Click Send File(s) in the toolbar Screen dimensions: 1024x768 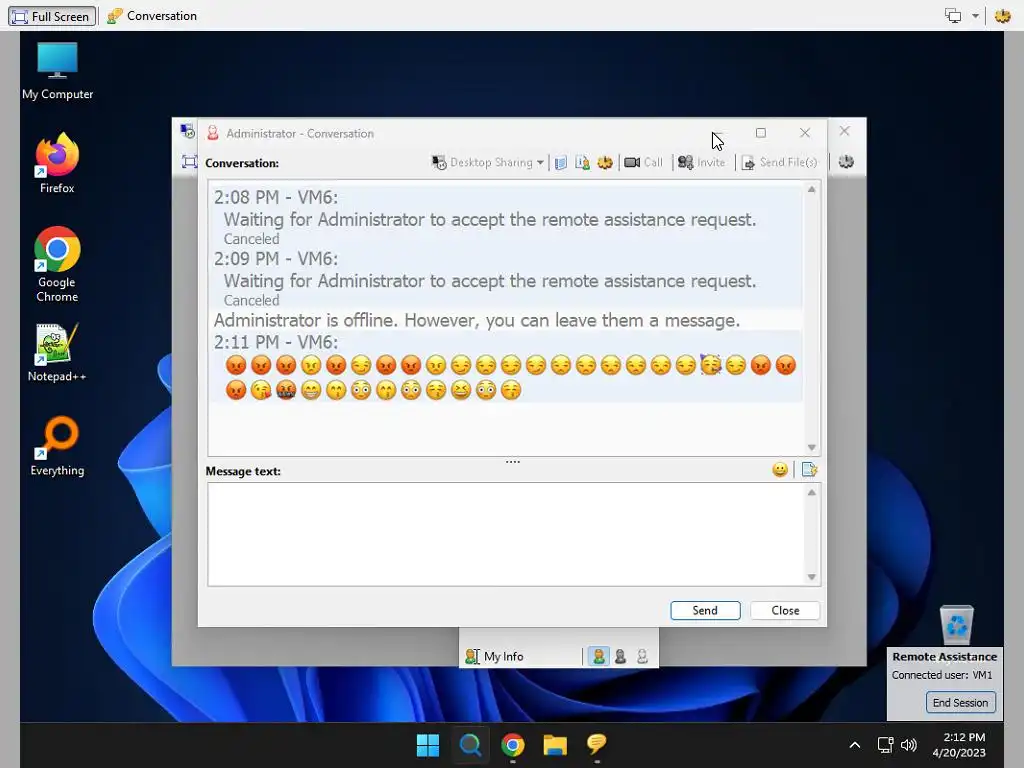coord(780,163)
